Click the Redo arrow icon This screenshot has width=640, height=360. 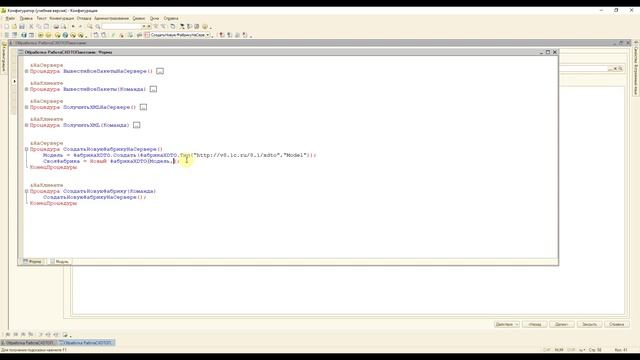(x=80, y=27)
